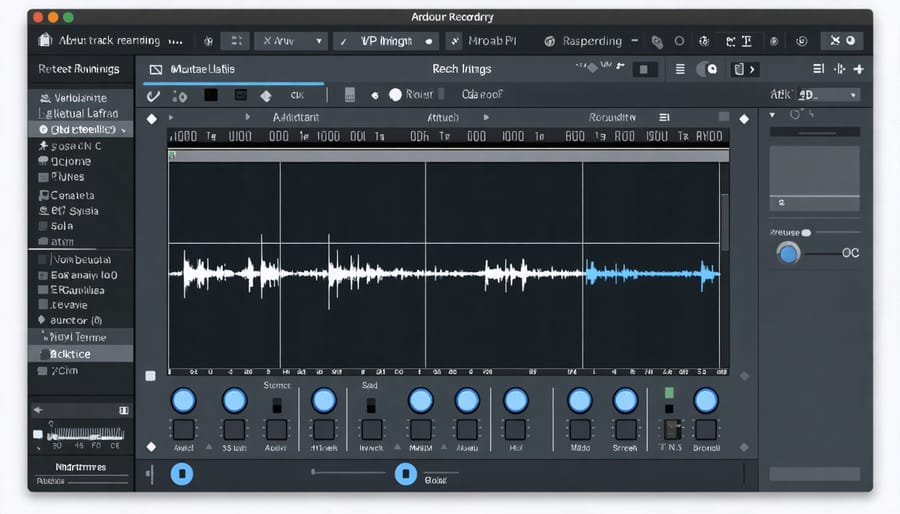
Task: Click the 'Oda eoof' button in editor toolbar
Action: pos(482,95)
